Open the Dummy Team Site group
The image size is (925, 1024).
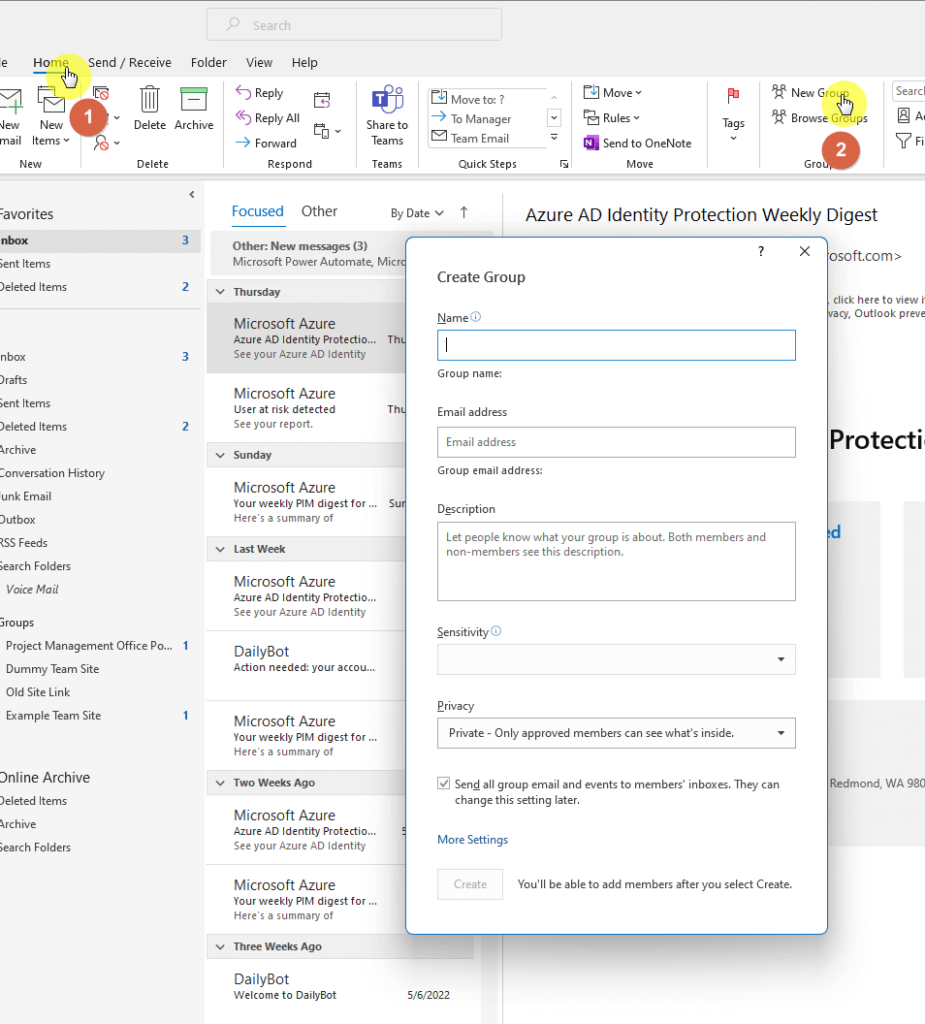click(x=52, y=669)
